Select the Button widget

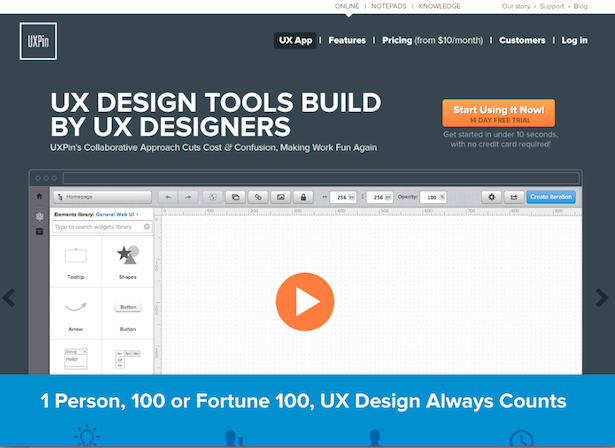[127, 314]
